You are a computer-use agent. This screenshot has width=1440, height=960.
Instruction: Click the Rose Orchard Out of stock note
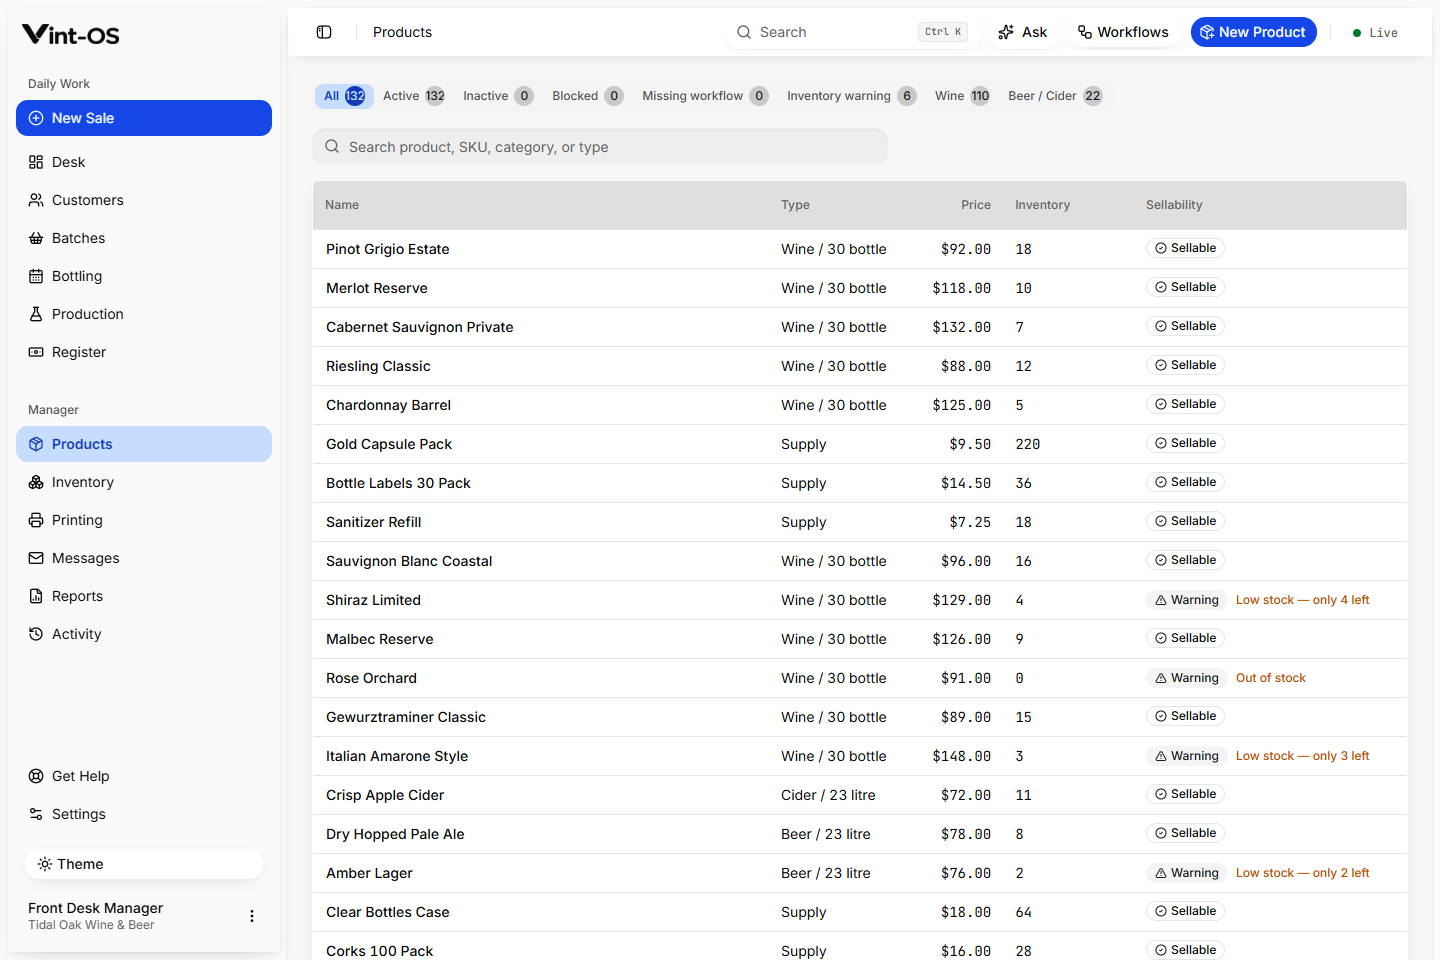(1271, 678)
